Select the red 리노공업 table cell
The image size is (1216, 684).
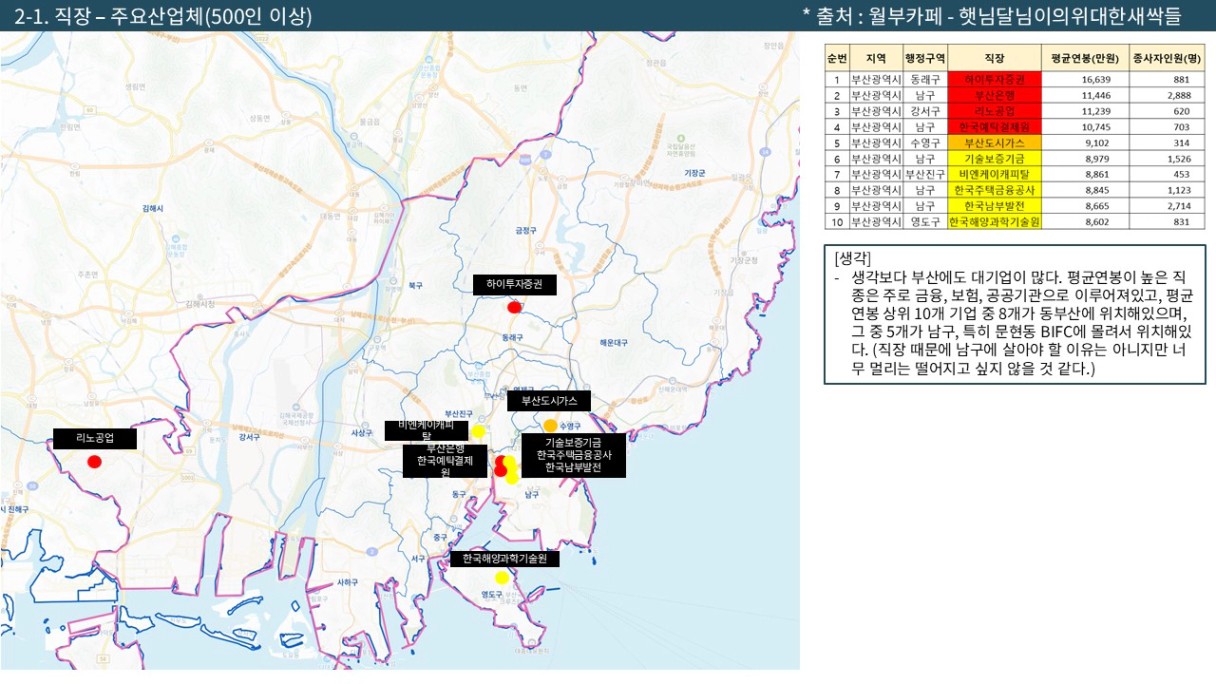coord(995,110)
